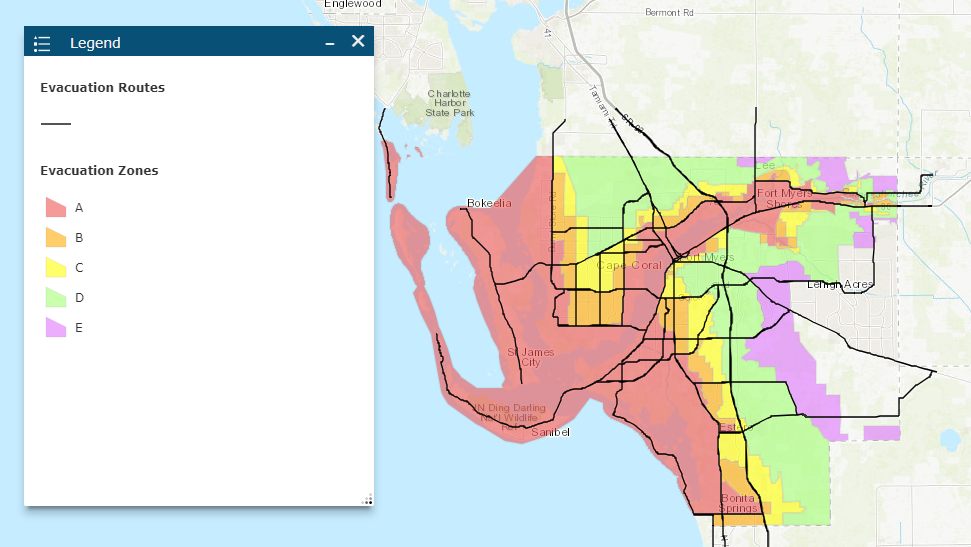
Task: Click the Evacuation Routes black line symbol
Action: coord(56,124)
